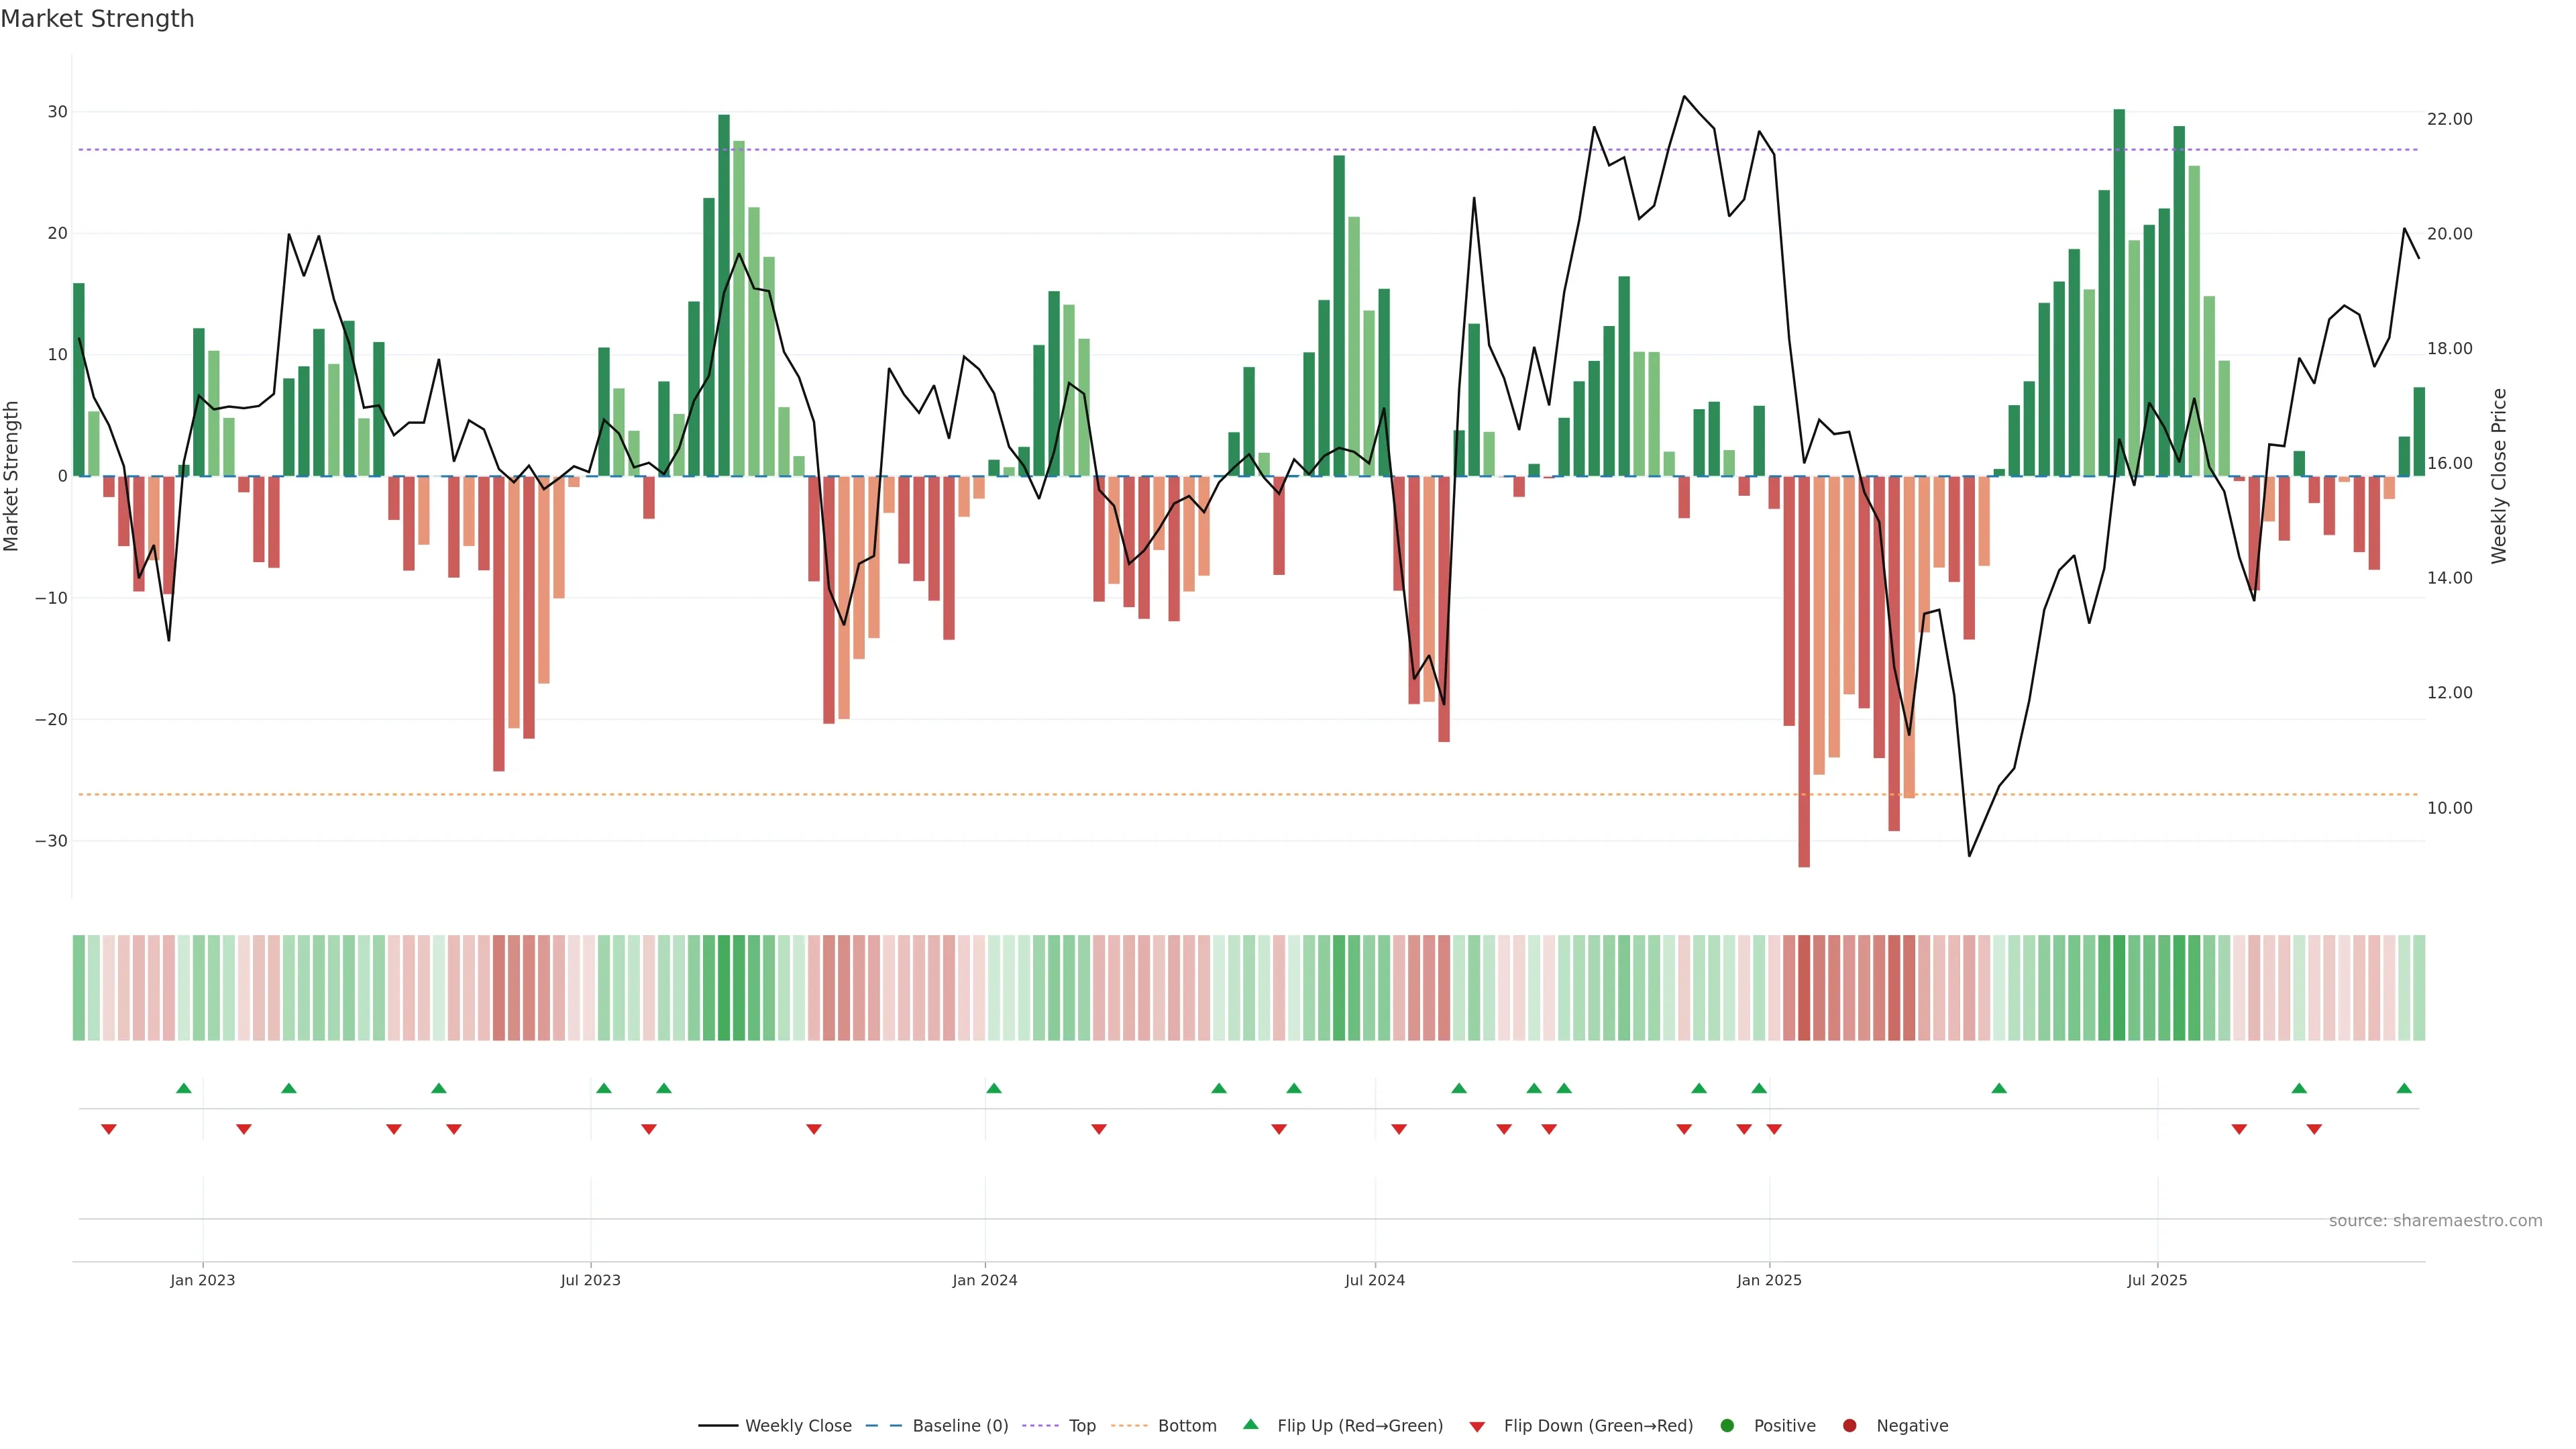
Task: Click the red flip-down triangle right after Jan 2025
Action: (x=1774, y=1129)
